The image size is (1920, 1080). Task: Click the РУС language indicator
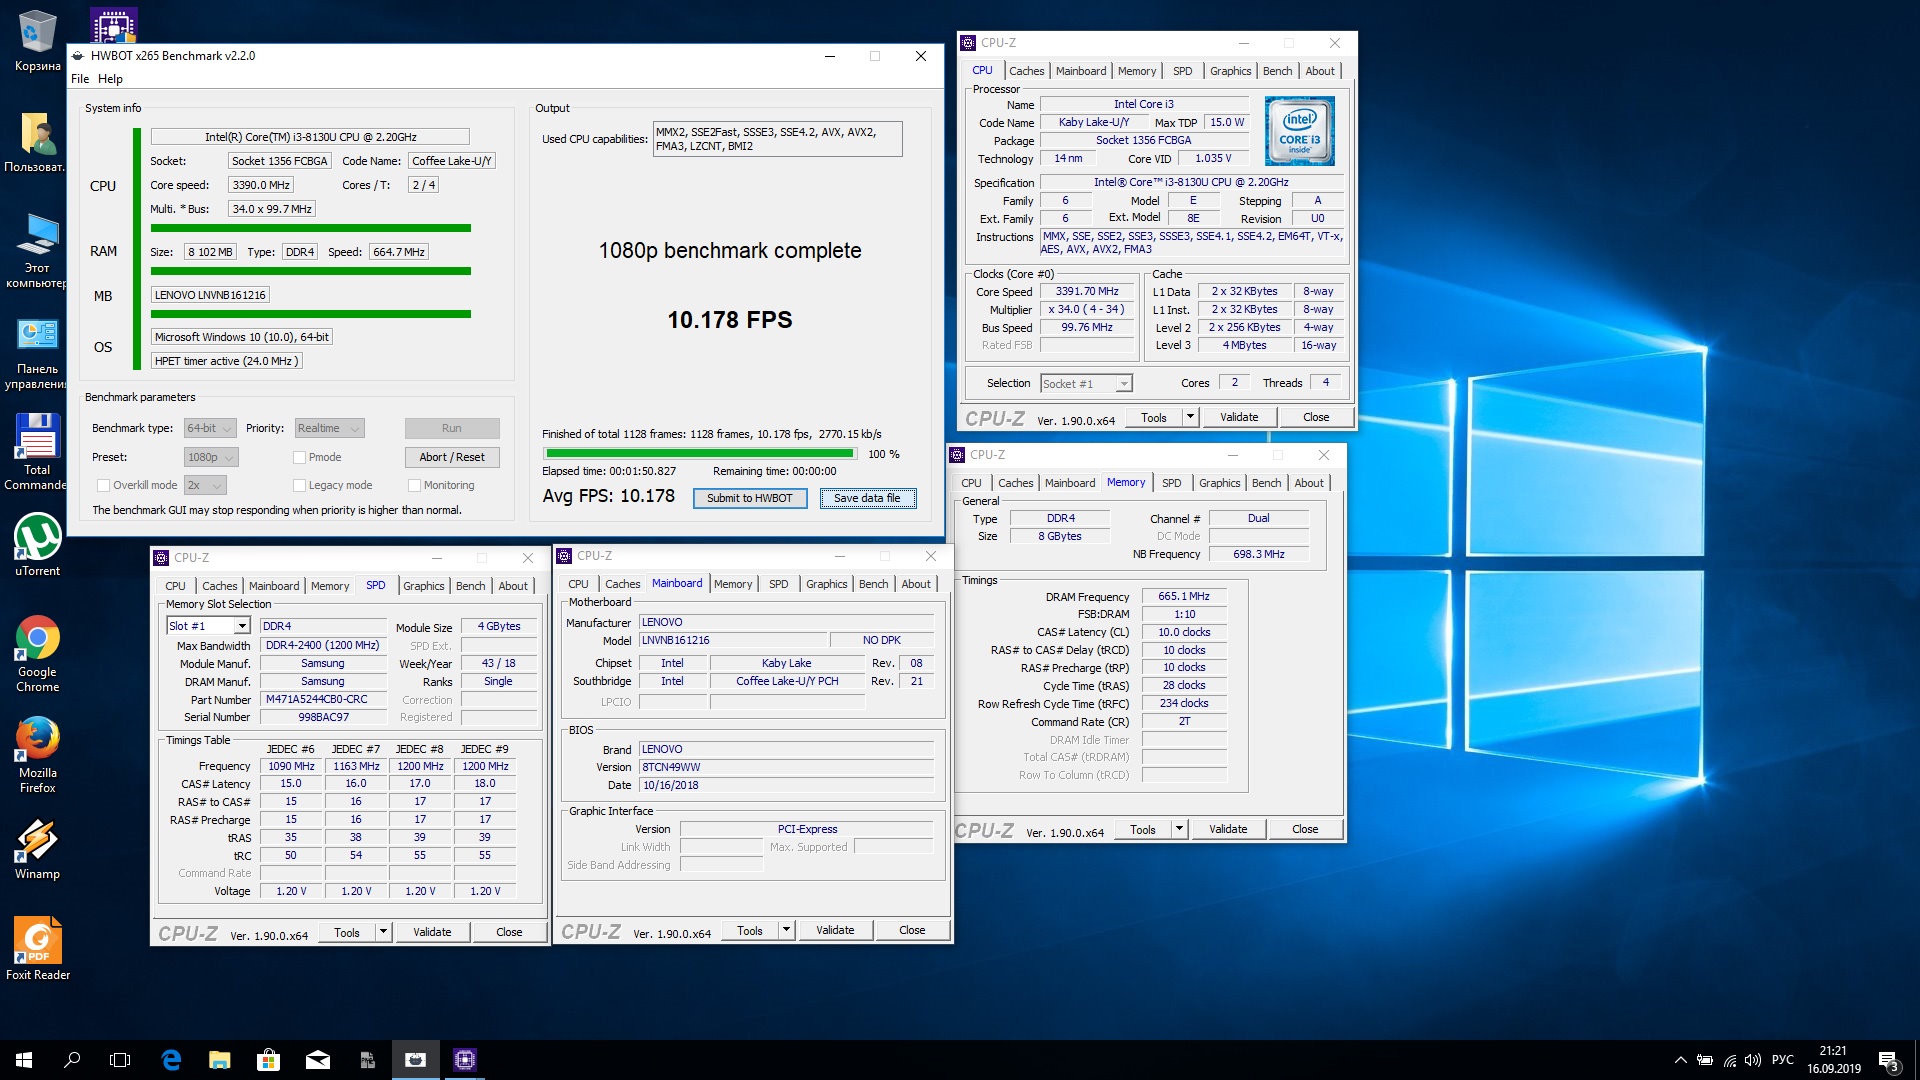point(1783,1060)
